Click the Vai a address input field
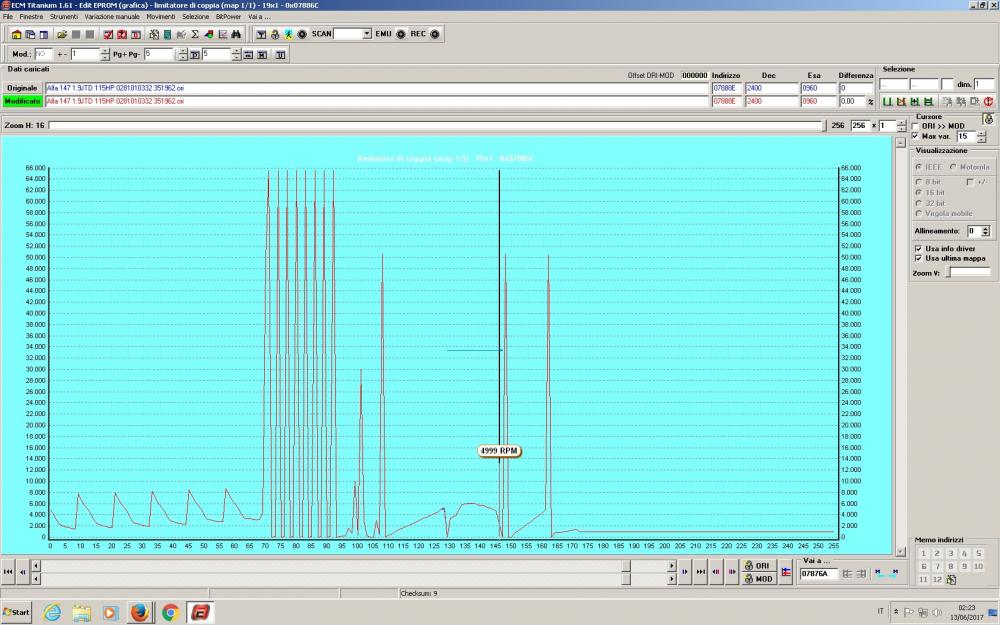The width and height of the screenshot is (1000, 625). [x=818, y=573]
